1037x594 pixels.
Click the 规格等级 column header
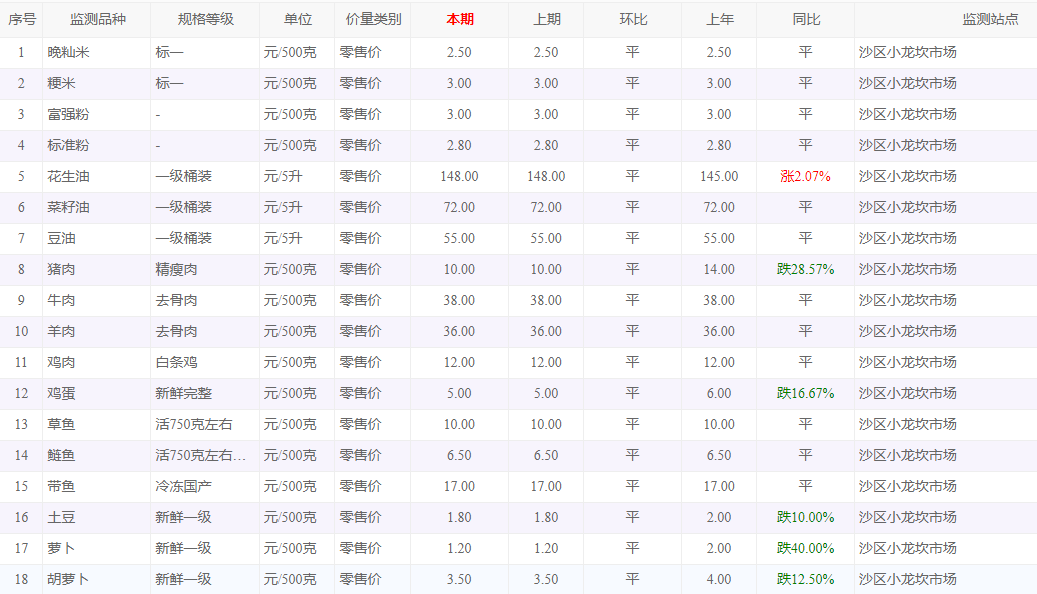click(205, 20)
